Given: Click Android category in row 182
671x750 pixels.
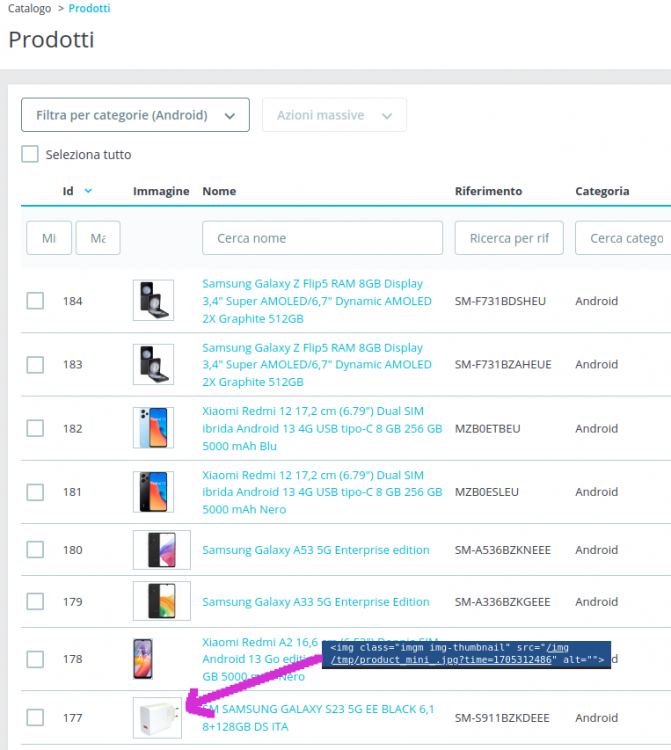Looking at the screenshot, I should point(596,428).
